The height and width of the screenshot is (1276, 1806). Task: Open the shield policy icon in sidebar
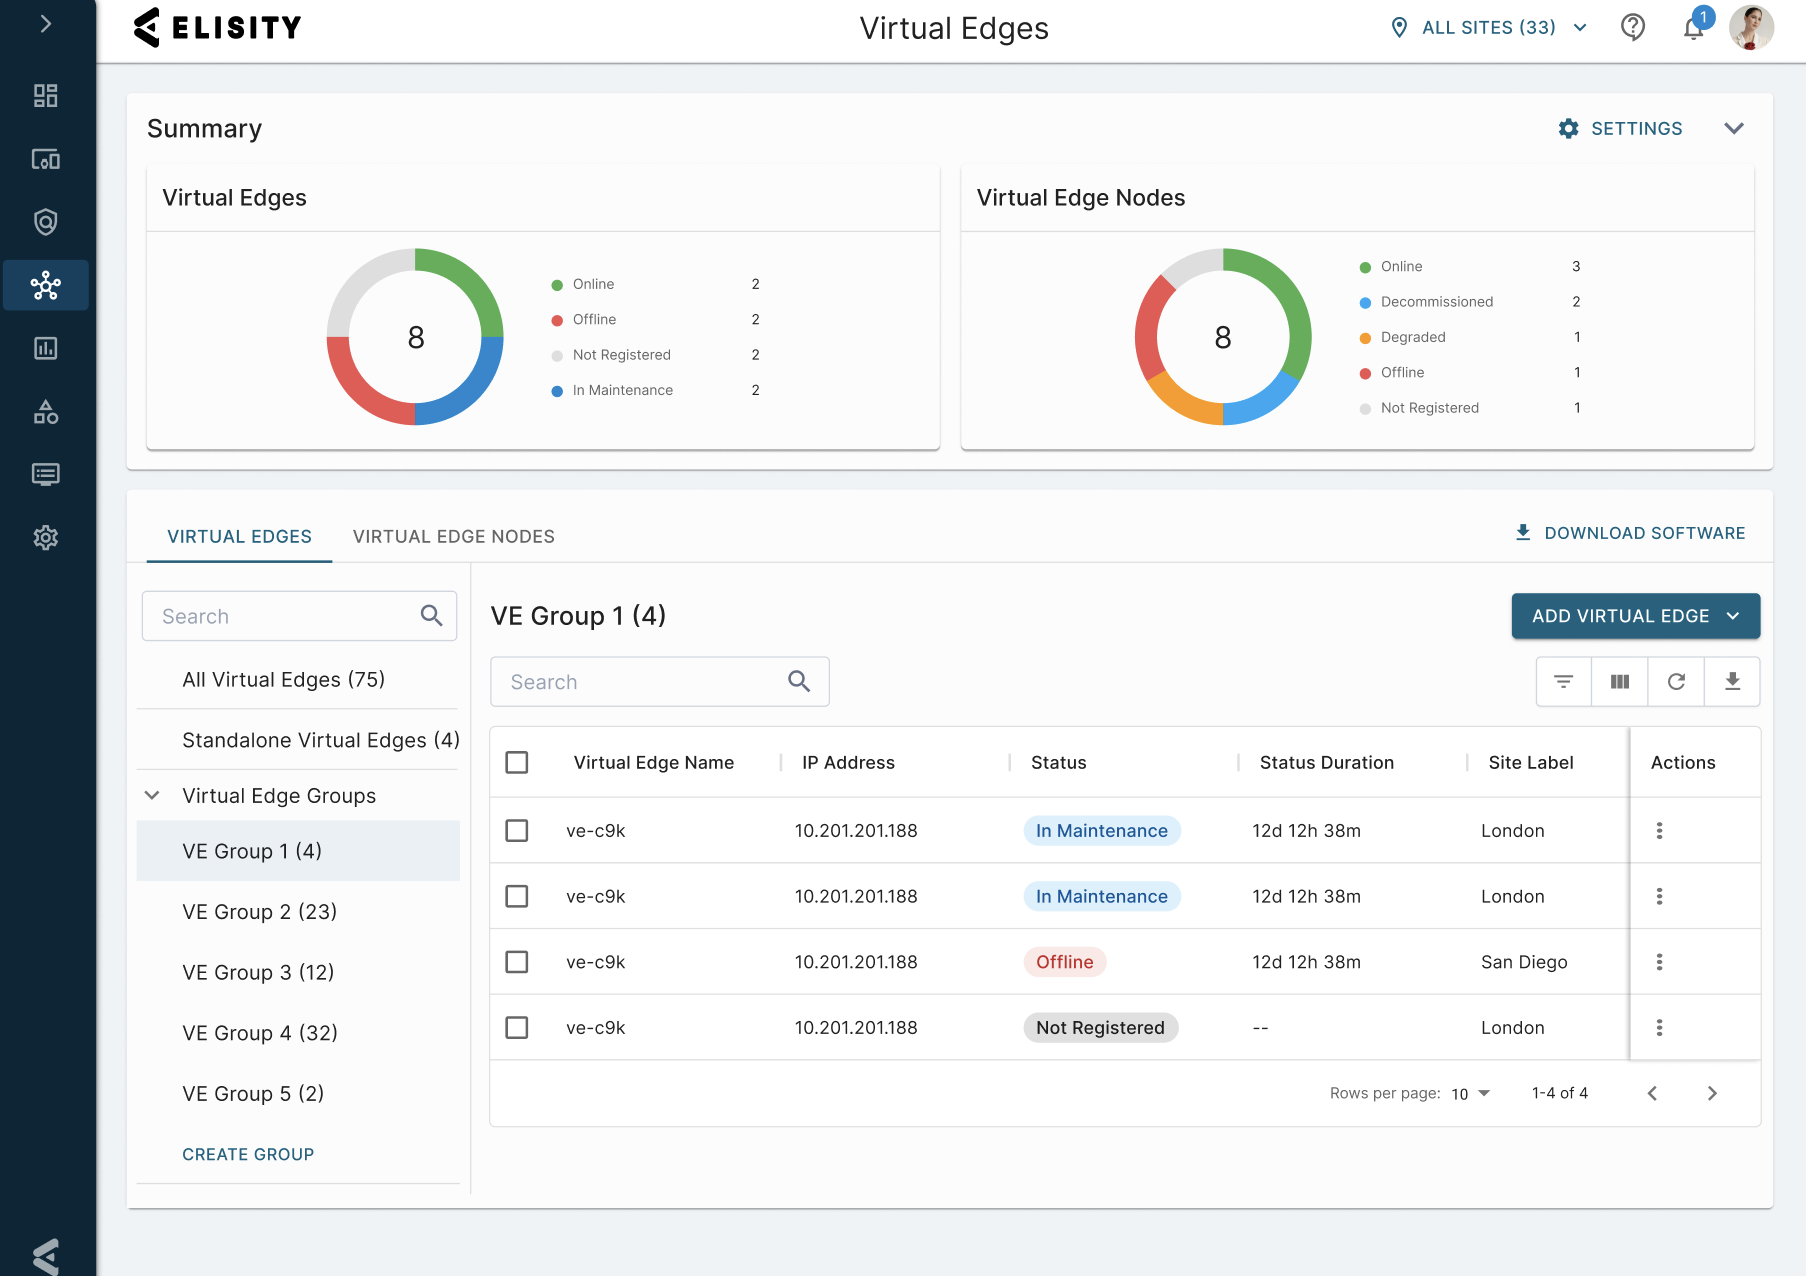[x=45, y=222]
